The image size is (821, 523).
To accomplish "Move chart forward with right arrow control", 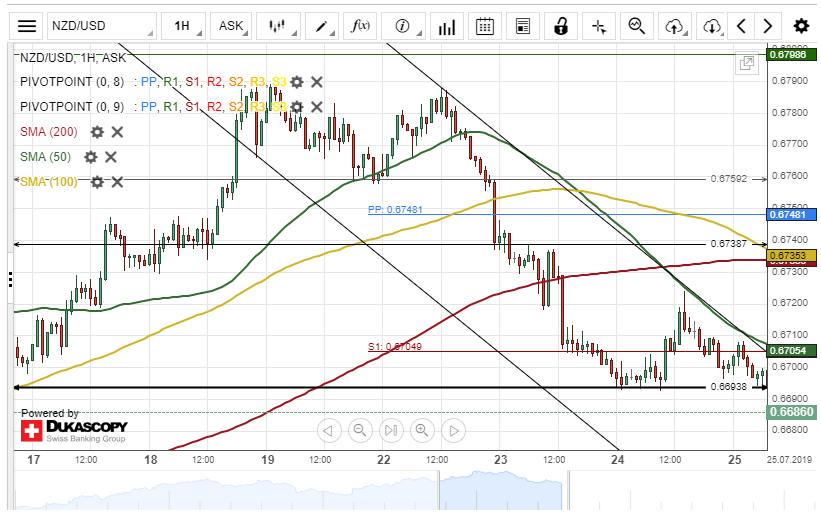I will click(453, 431).
